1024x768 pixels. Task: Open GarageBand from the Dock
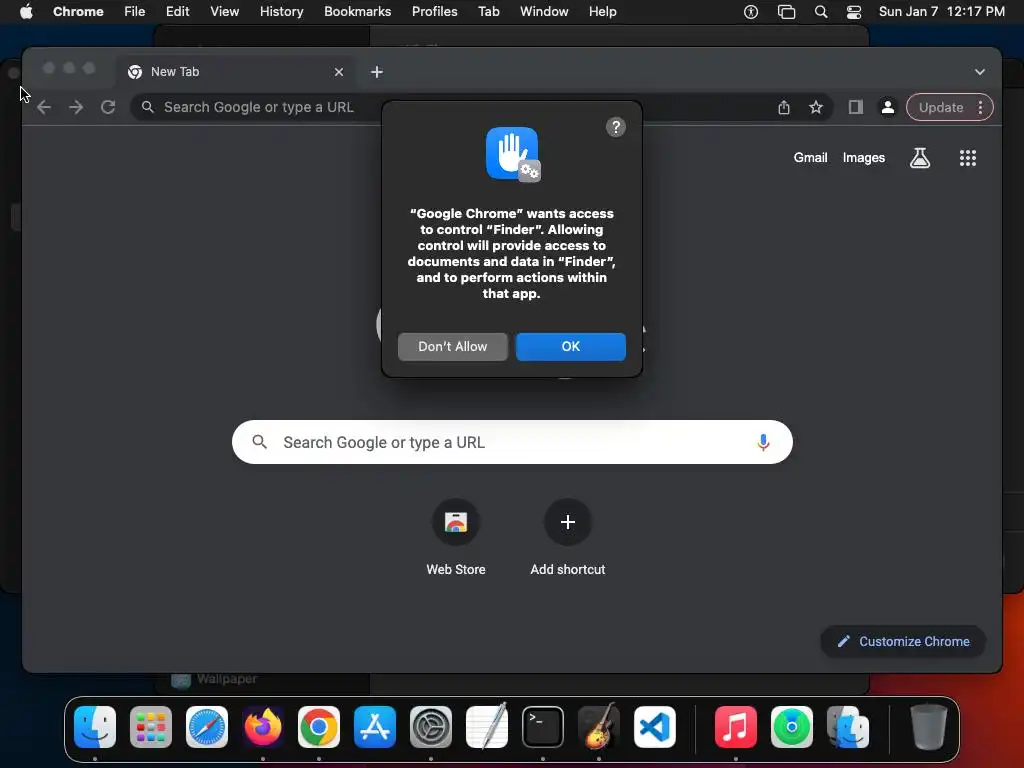pyautogui.click(x=599, y=727)
